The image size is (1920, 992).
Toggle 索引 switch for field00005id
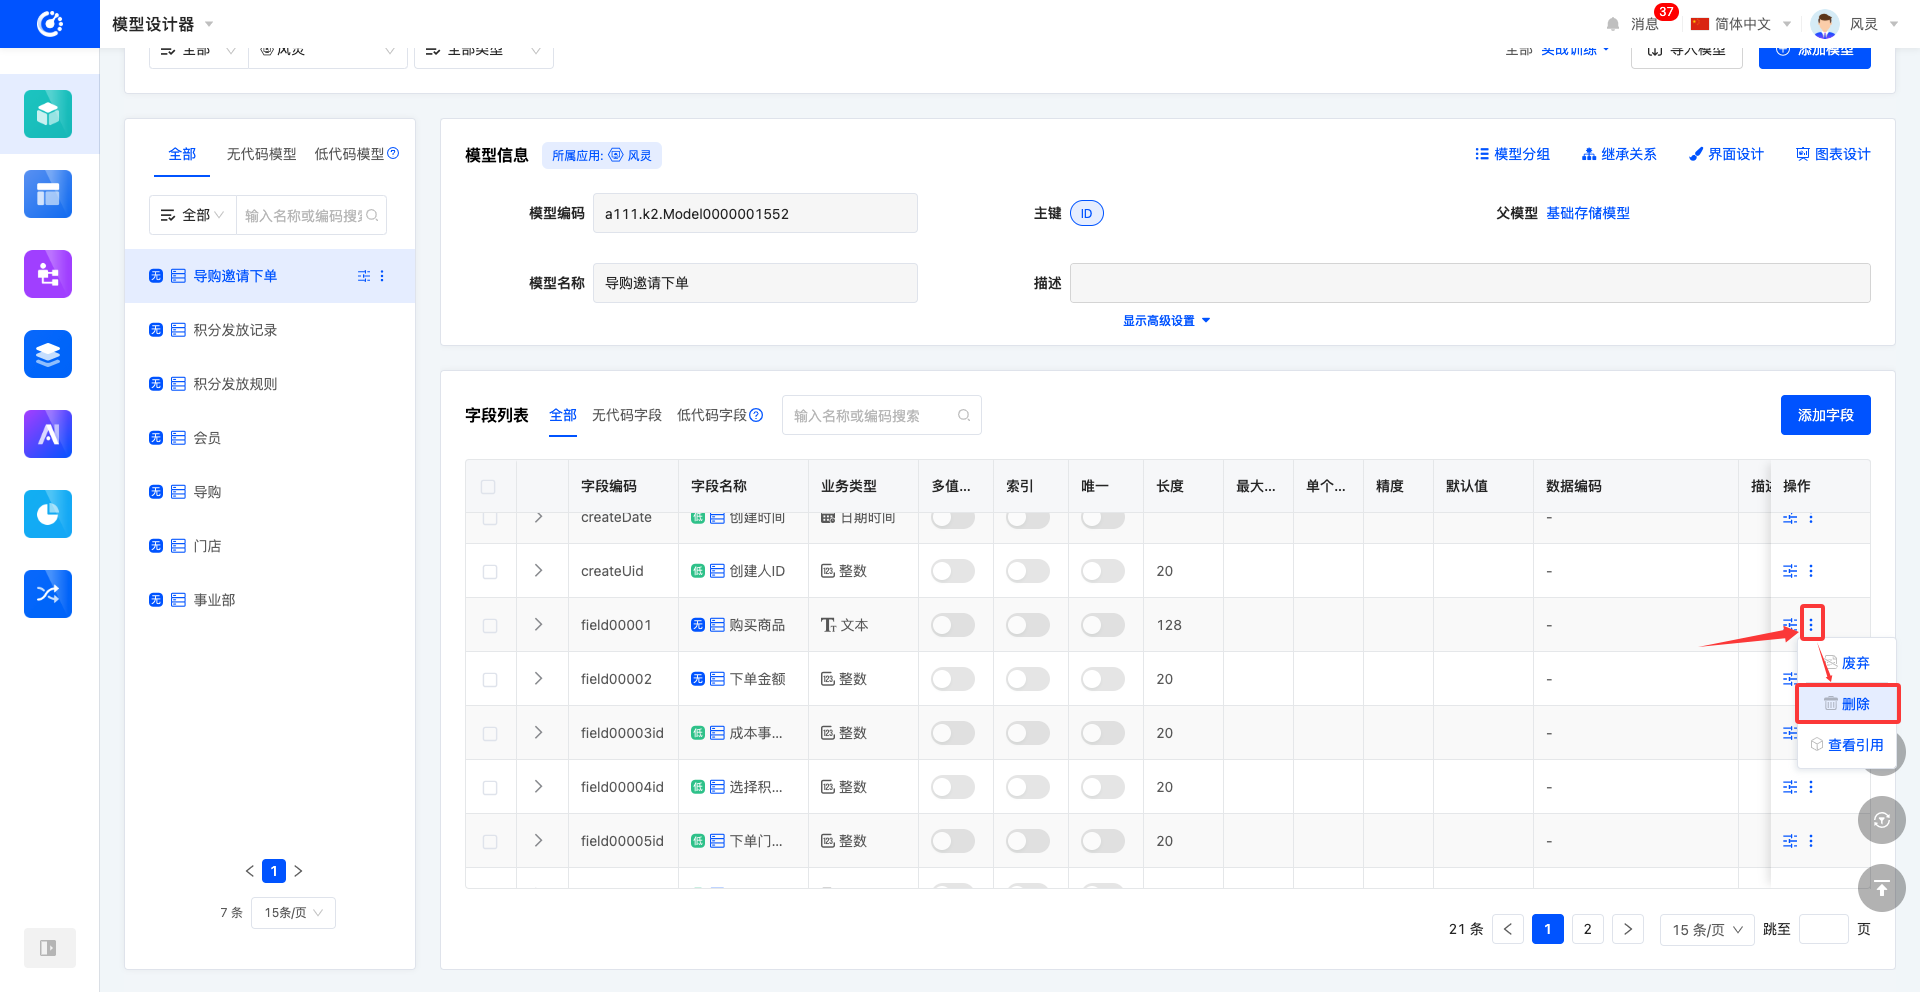(x=1028, y=841)
